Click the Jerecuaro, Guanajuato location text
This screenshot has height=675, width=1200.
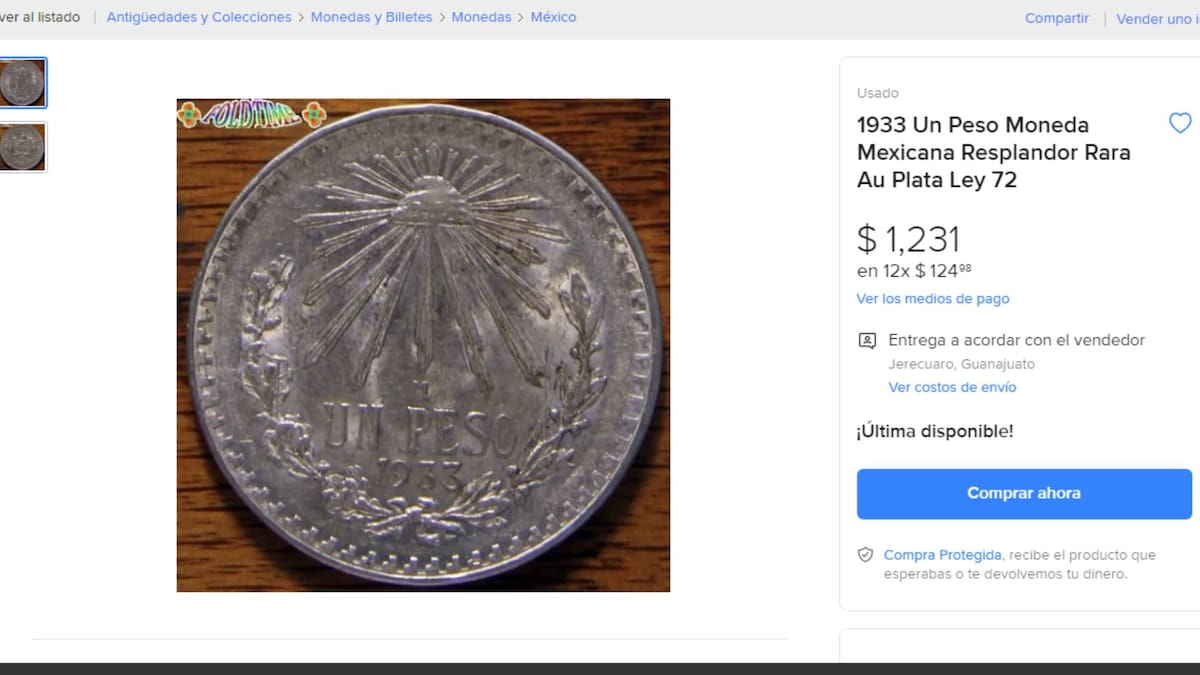[x=961, y=365]
